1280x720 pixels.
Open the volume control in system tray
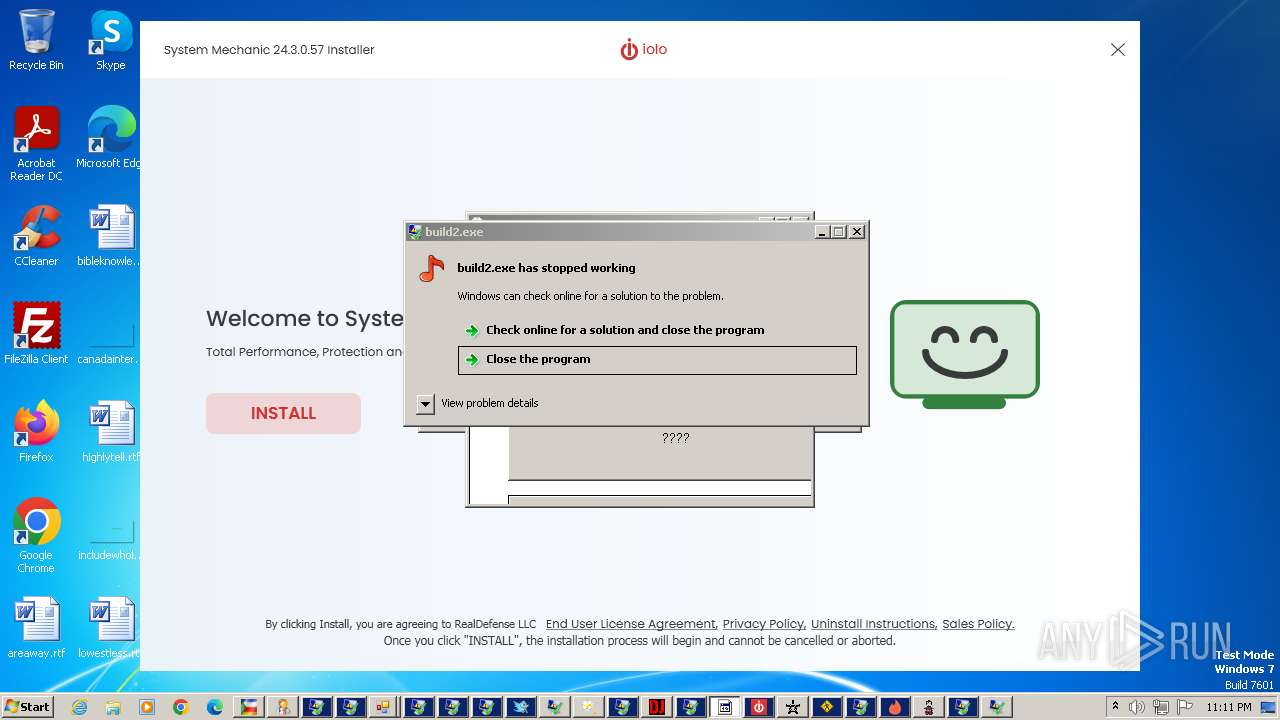pyautogui.click(x=1138, y=707)
